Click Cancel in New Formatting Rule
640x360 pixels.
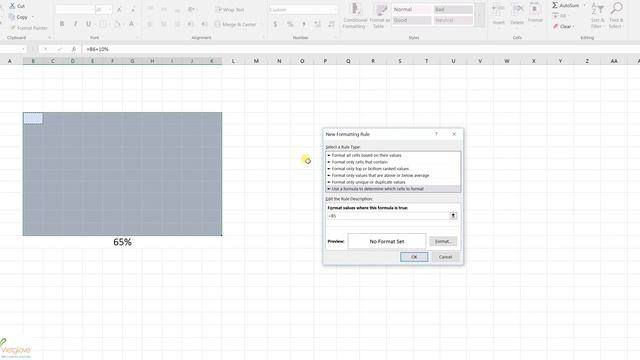[x=445, y=257]
